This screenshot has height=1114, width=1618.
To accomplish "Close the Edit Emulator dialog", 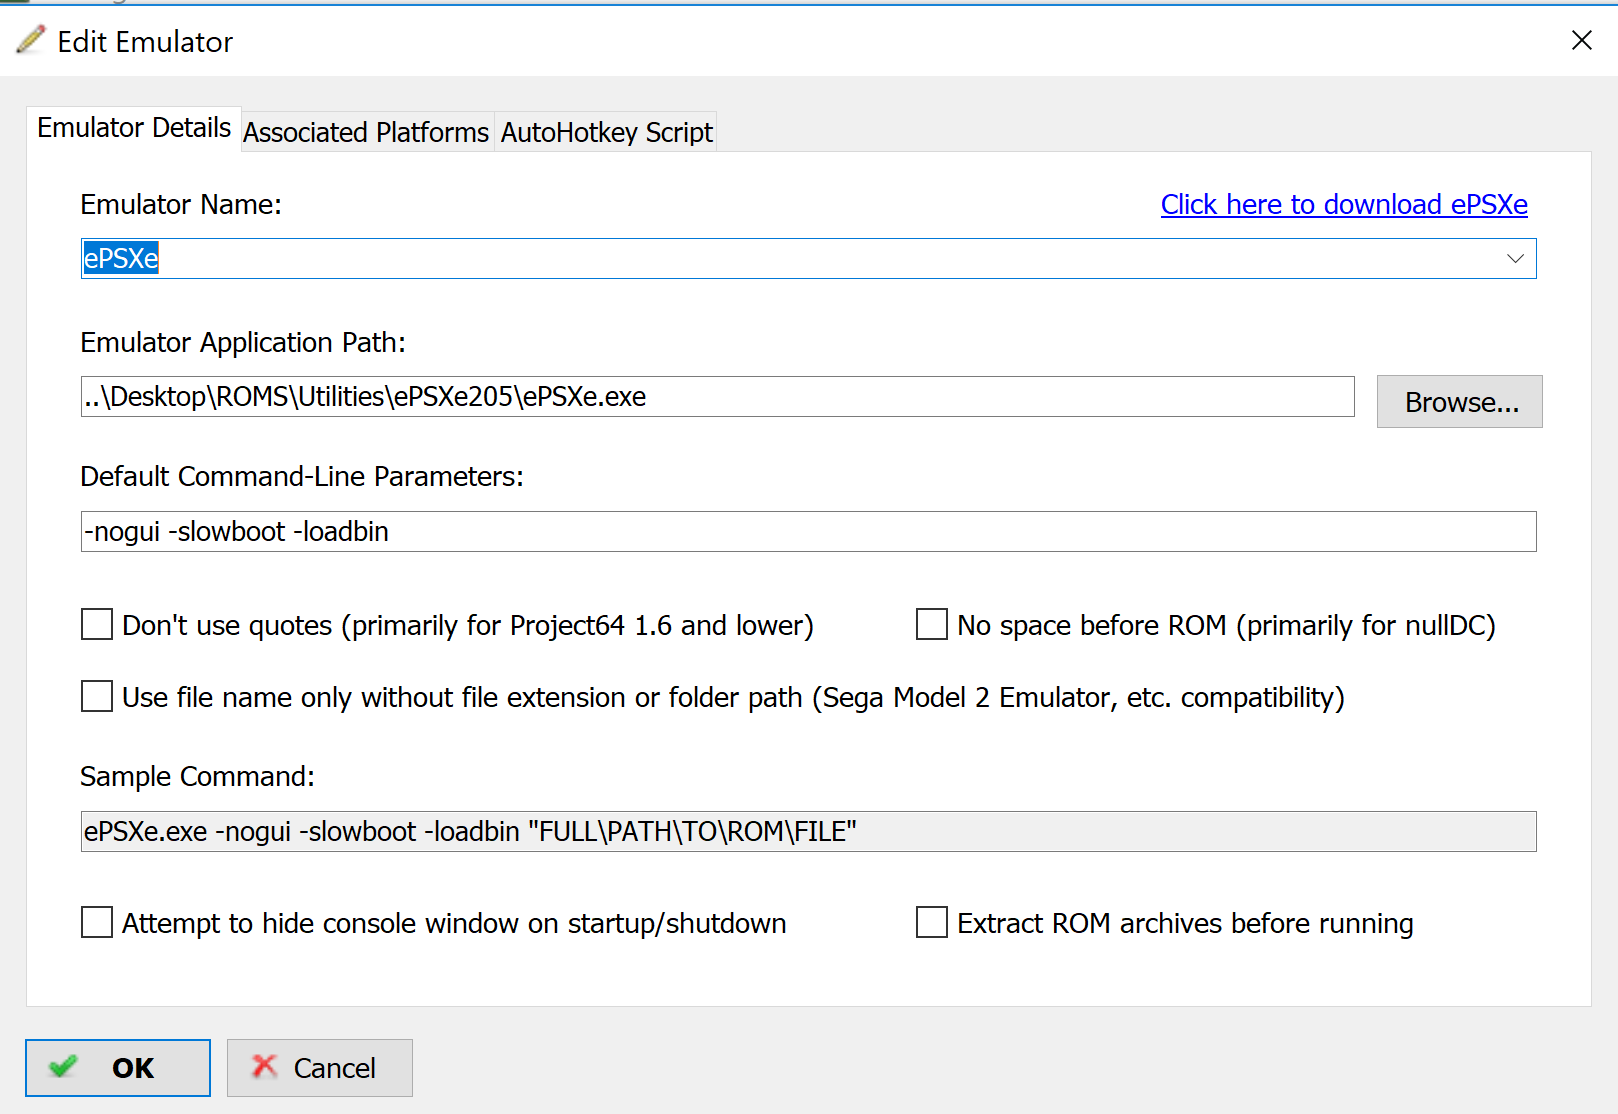I will pyautogui.click(x=1581, y=40).
